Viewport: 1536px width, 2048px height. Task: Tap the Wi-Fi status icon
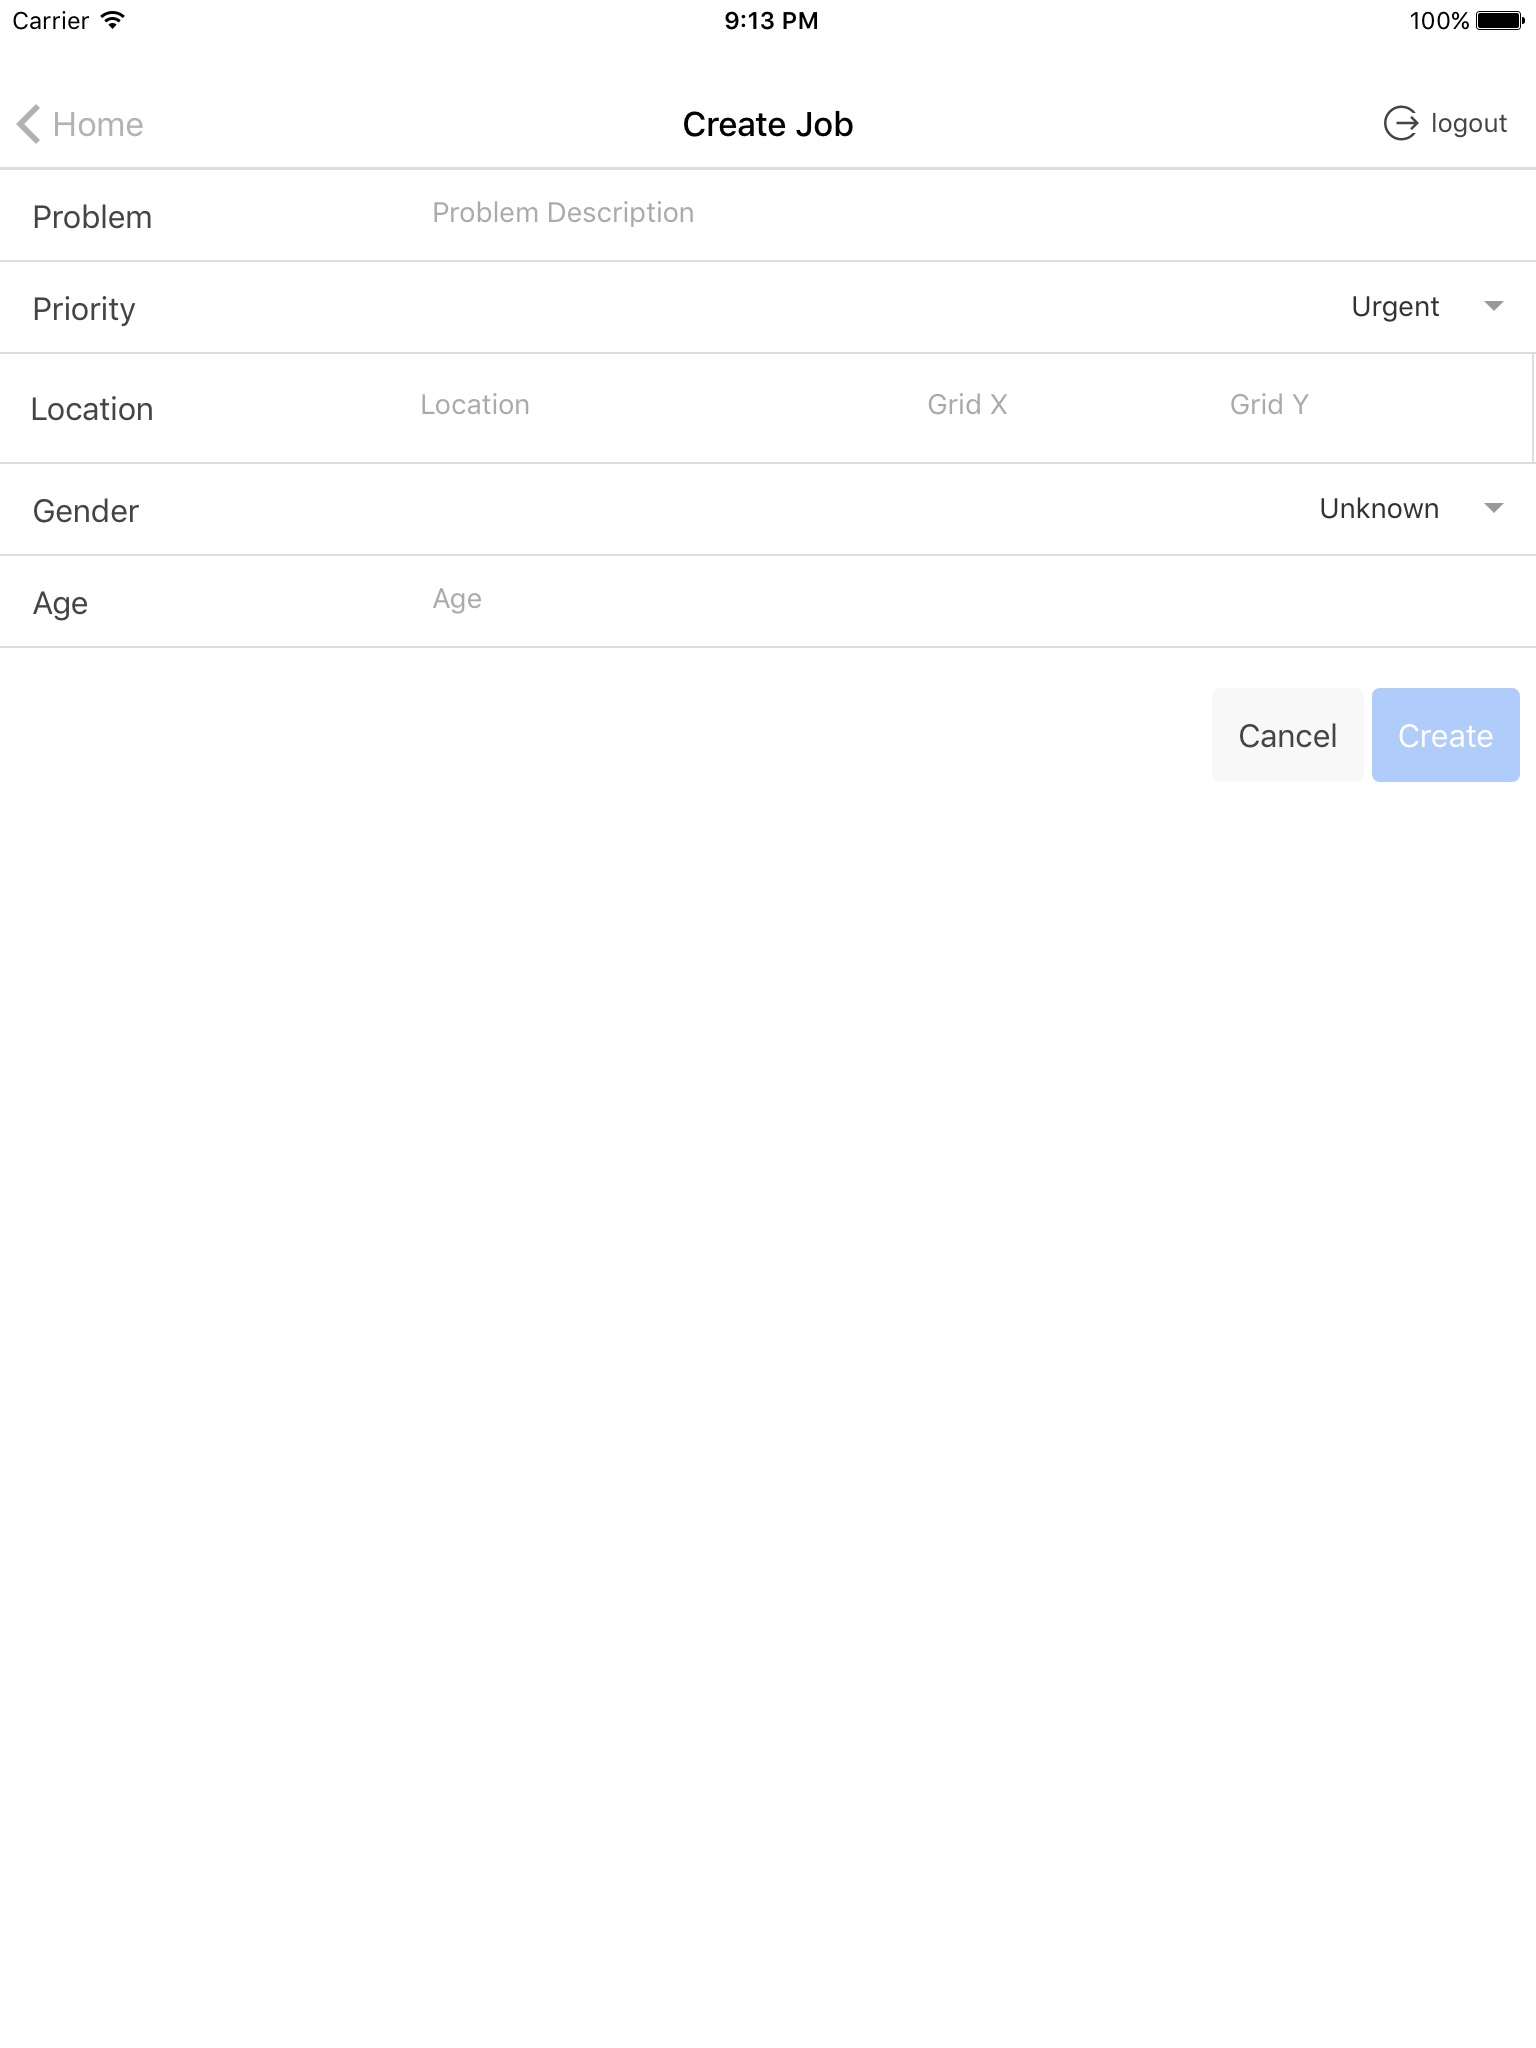(113, 21)
